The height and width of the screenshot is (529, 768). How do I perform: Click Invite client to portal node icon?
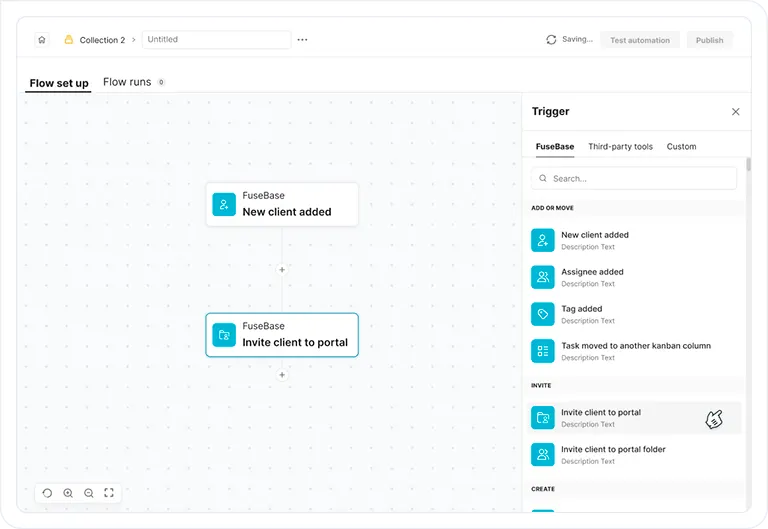[x=224, y=335]
